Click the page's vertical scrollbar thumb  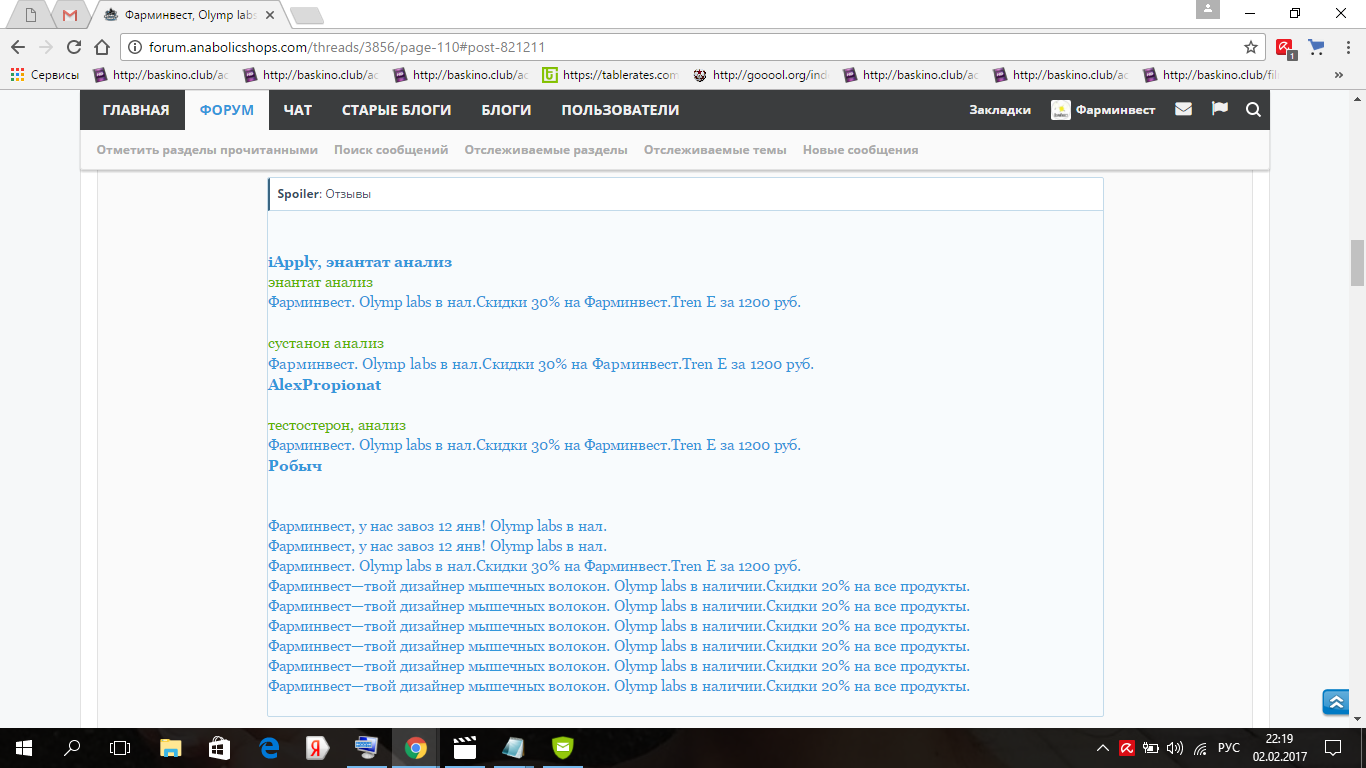tap(1357, 262)
